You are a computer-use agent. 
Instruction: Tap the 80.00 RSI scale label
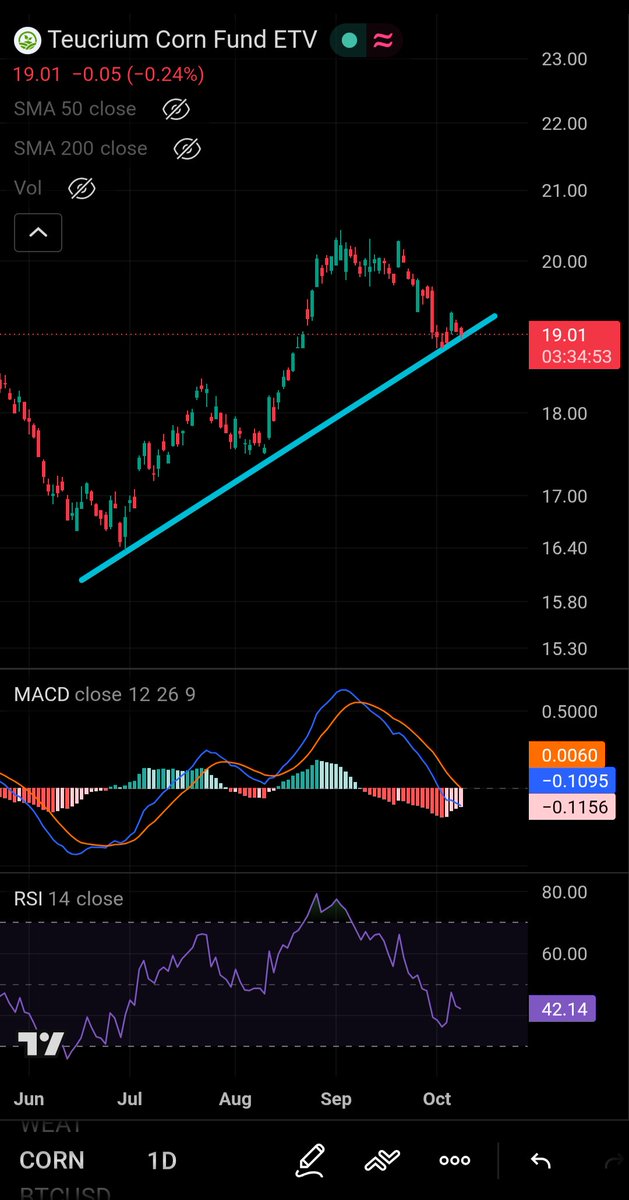[x=564, y=892]
